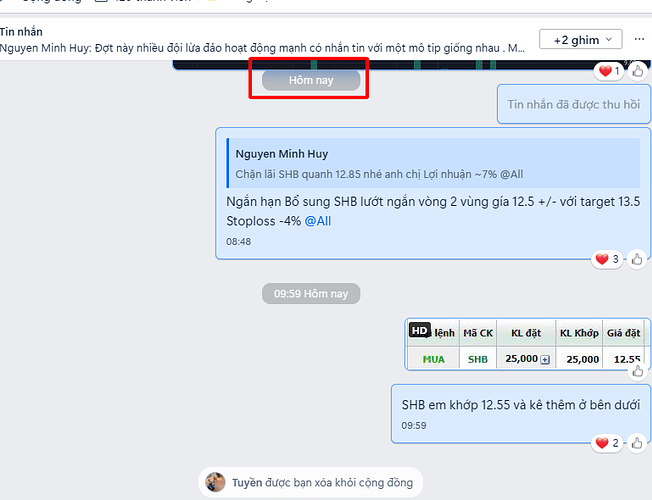Image resolution: width=652 pixels, height=500 pixels.
Task: Click the name Tuyền in system notice
Action: [247, 483]
